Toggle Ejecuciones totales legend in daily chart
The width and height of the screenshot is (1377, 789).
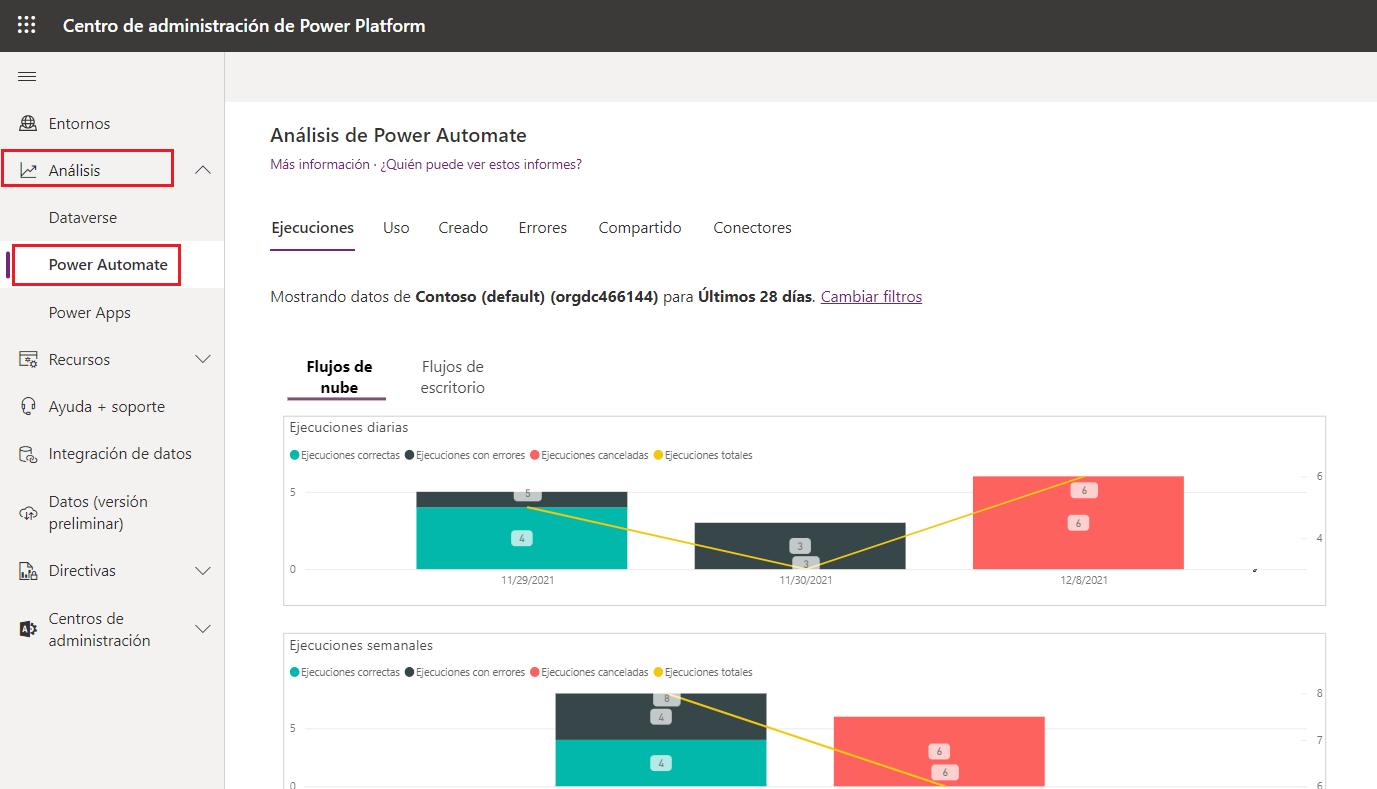click(x=702, y=456)
